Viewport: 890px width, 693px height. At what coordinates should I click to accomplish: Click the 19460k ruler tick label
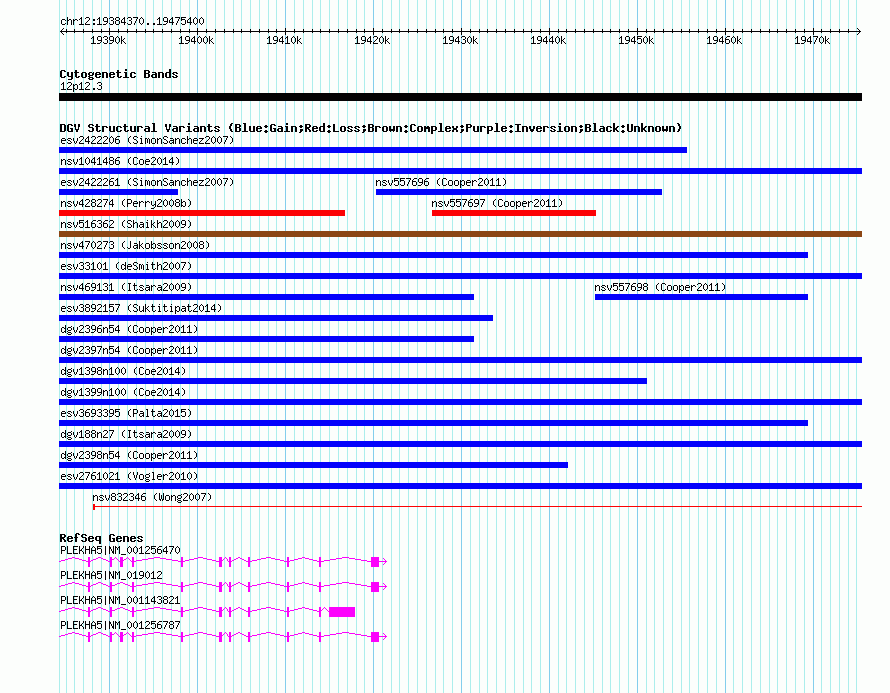click(724, 41)
